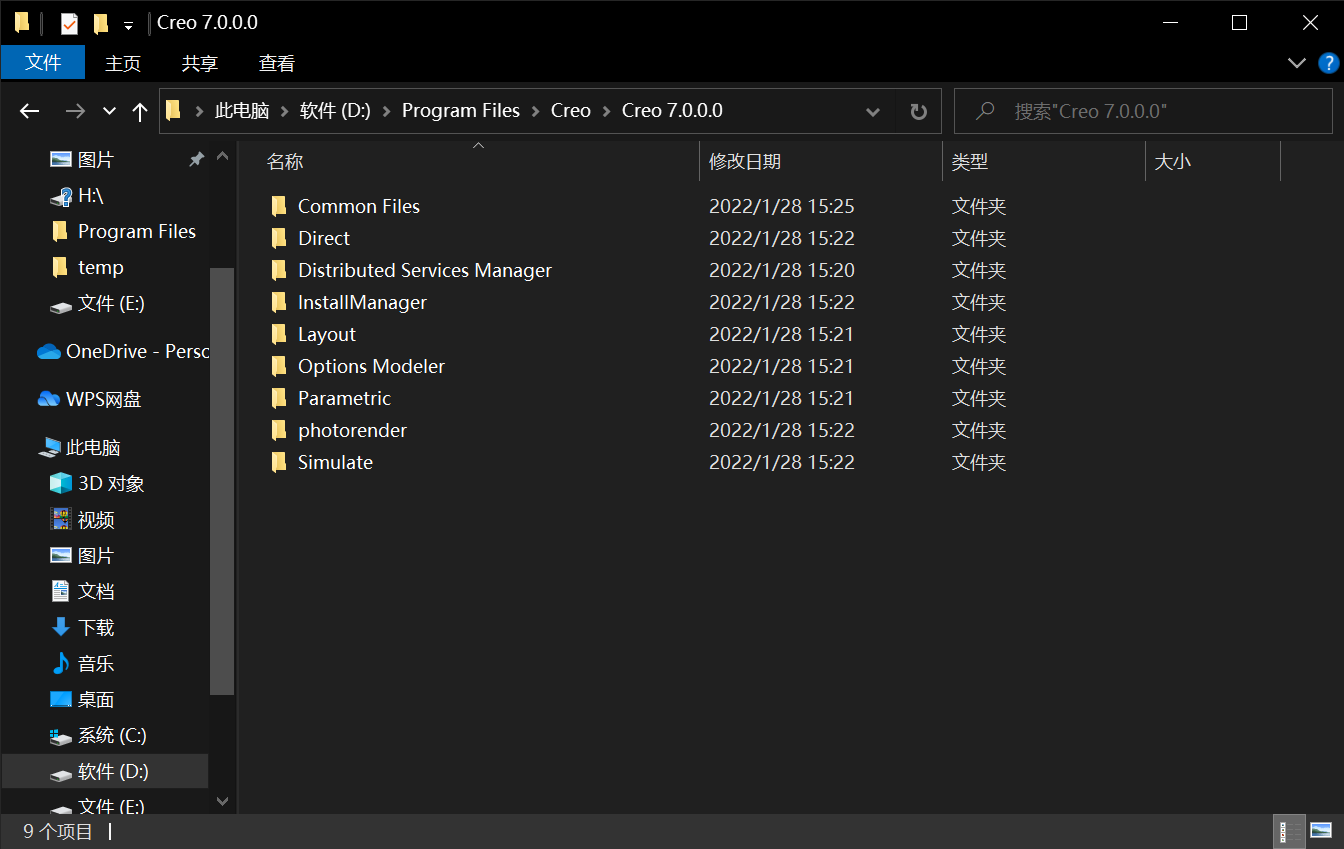Click 此电脑 in the address bar
The width and height of the screenshot is (1344, 849).
click(x=242, y=111)
